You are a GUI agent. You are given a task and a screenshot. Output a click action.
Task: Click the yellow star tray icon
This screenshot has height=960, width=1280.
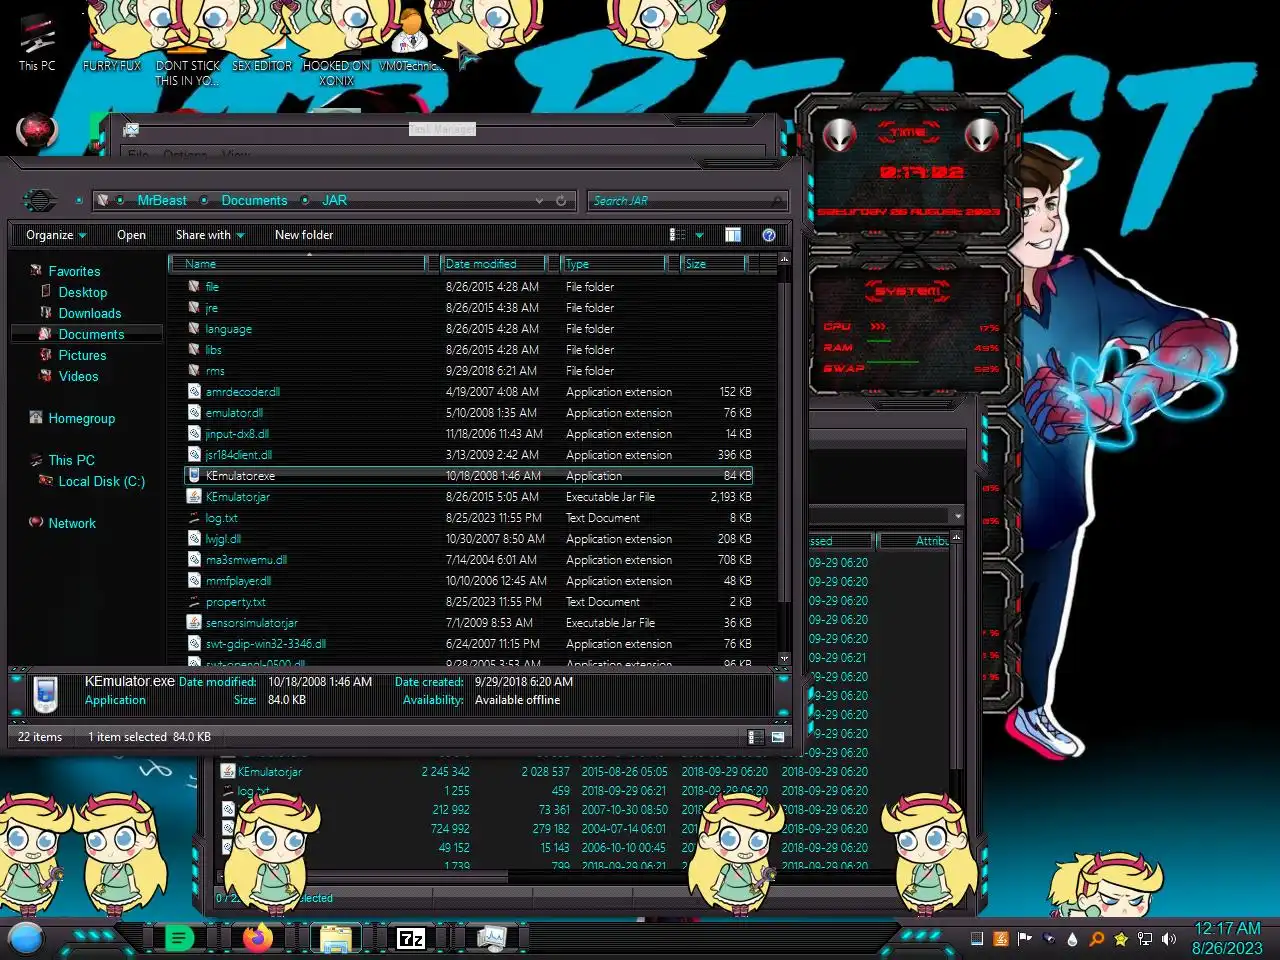click(x=1121, y=939)
